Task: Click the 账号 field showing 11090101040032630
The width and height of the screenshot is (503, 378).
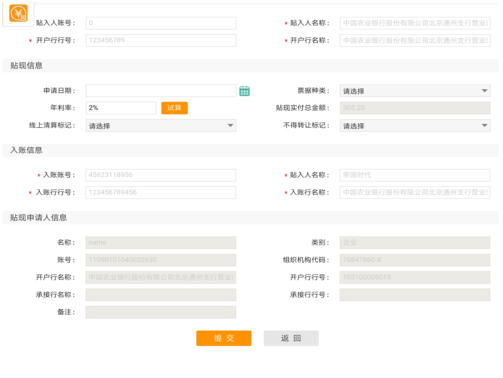Action: 161,260
